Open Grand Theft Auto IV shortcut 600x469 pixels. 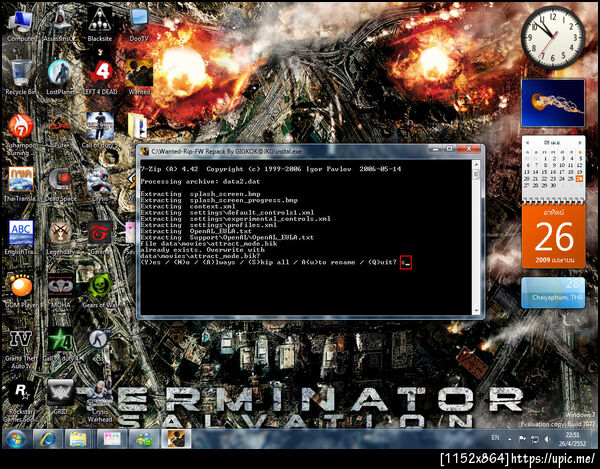click(21, 349)
